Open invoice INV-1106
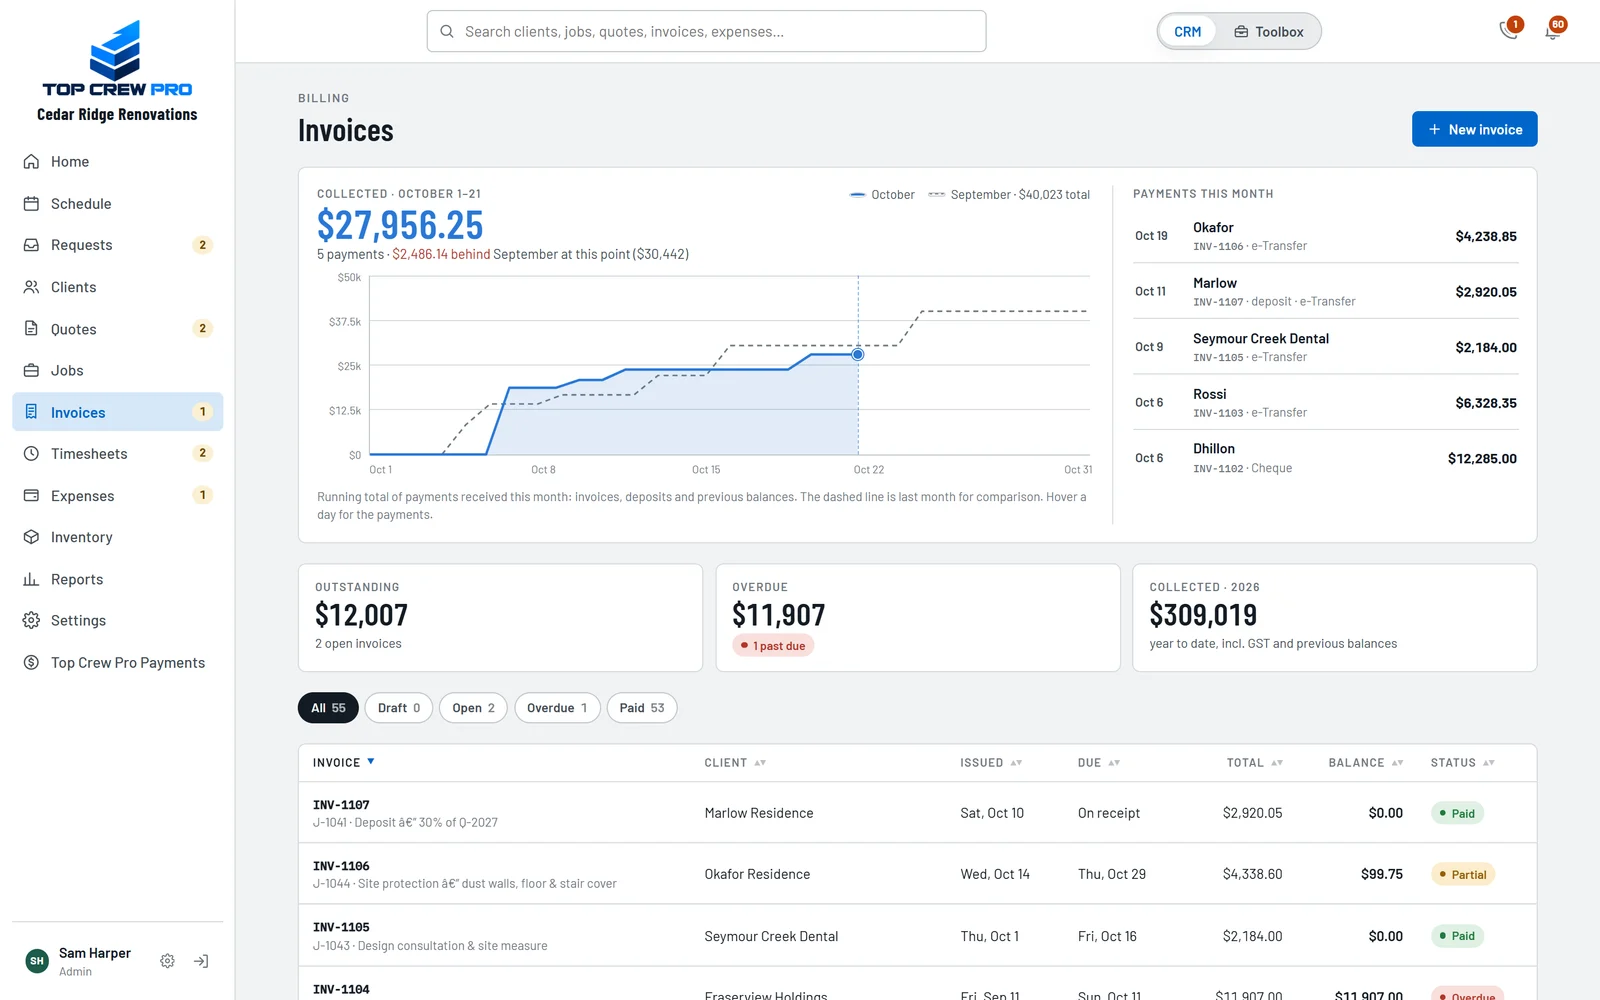Image resolution: width=1600 pixels, height=1000 pixels. click(341, 866)
